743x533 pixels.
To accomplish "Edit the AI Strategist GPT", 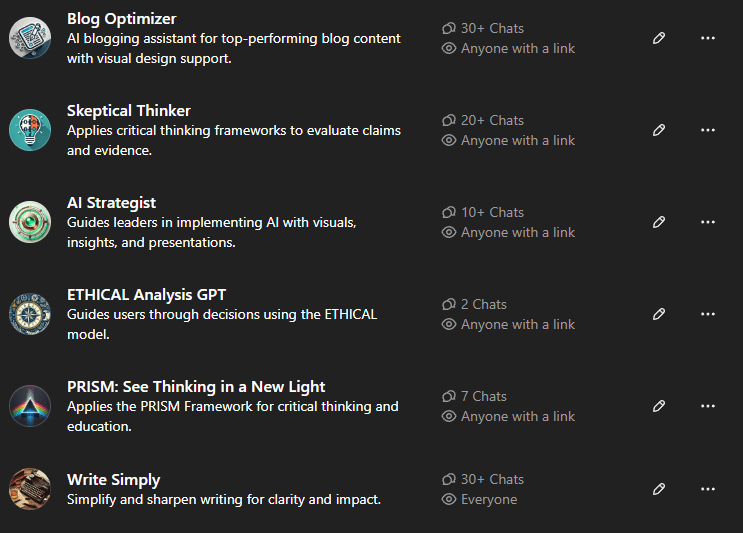I will 659,222.
